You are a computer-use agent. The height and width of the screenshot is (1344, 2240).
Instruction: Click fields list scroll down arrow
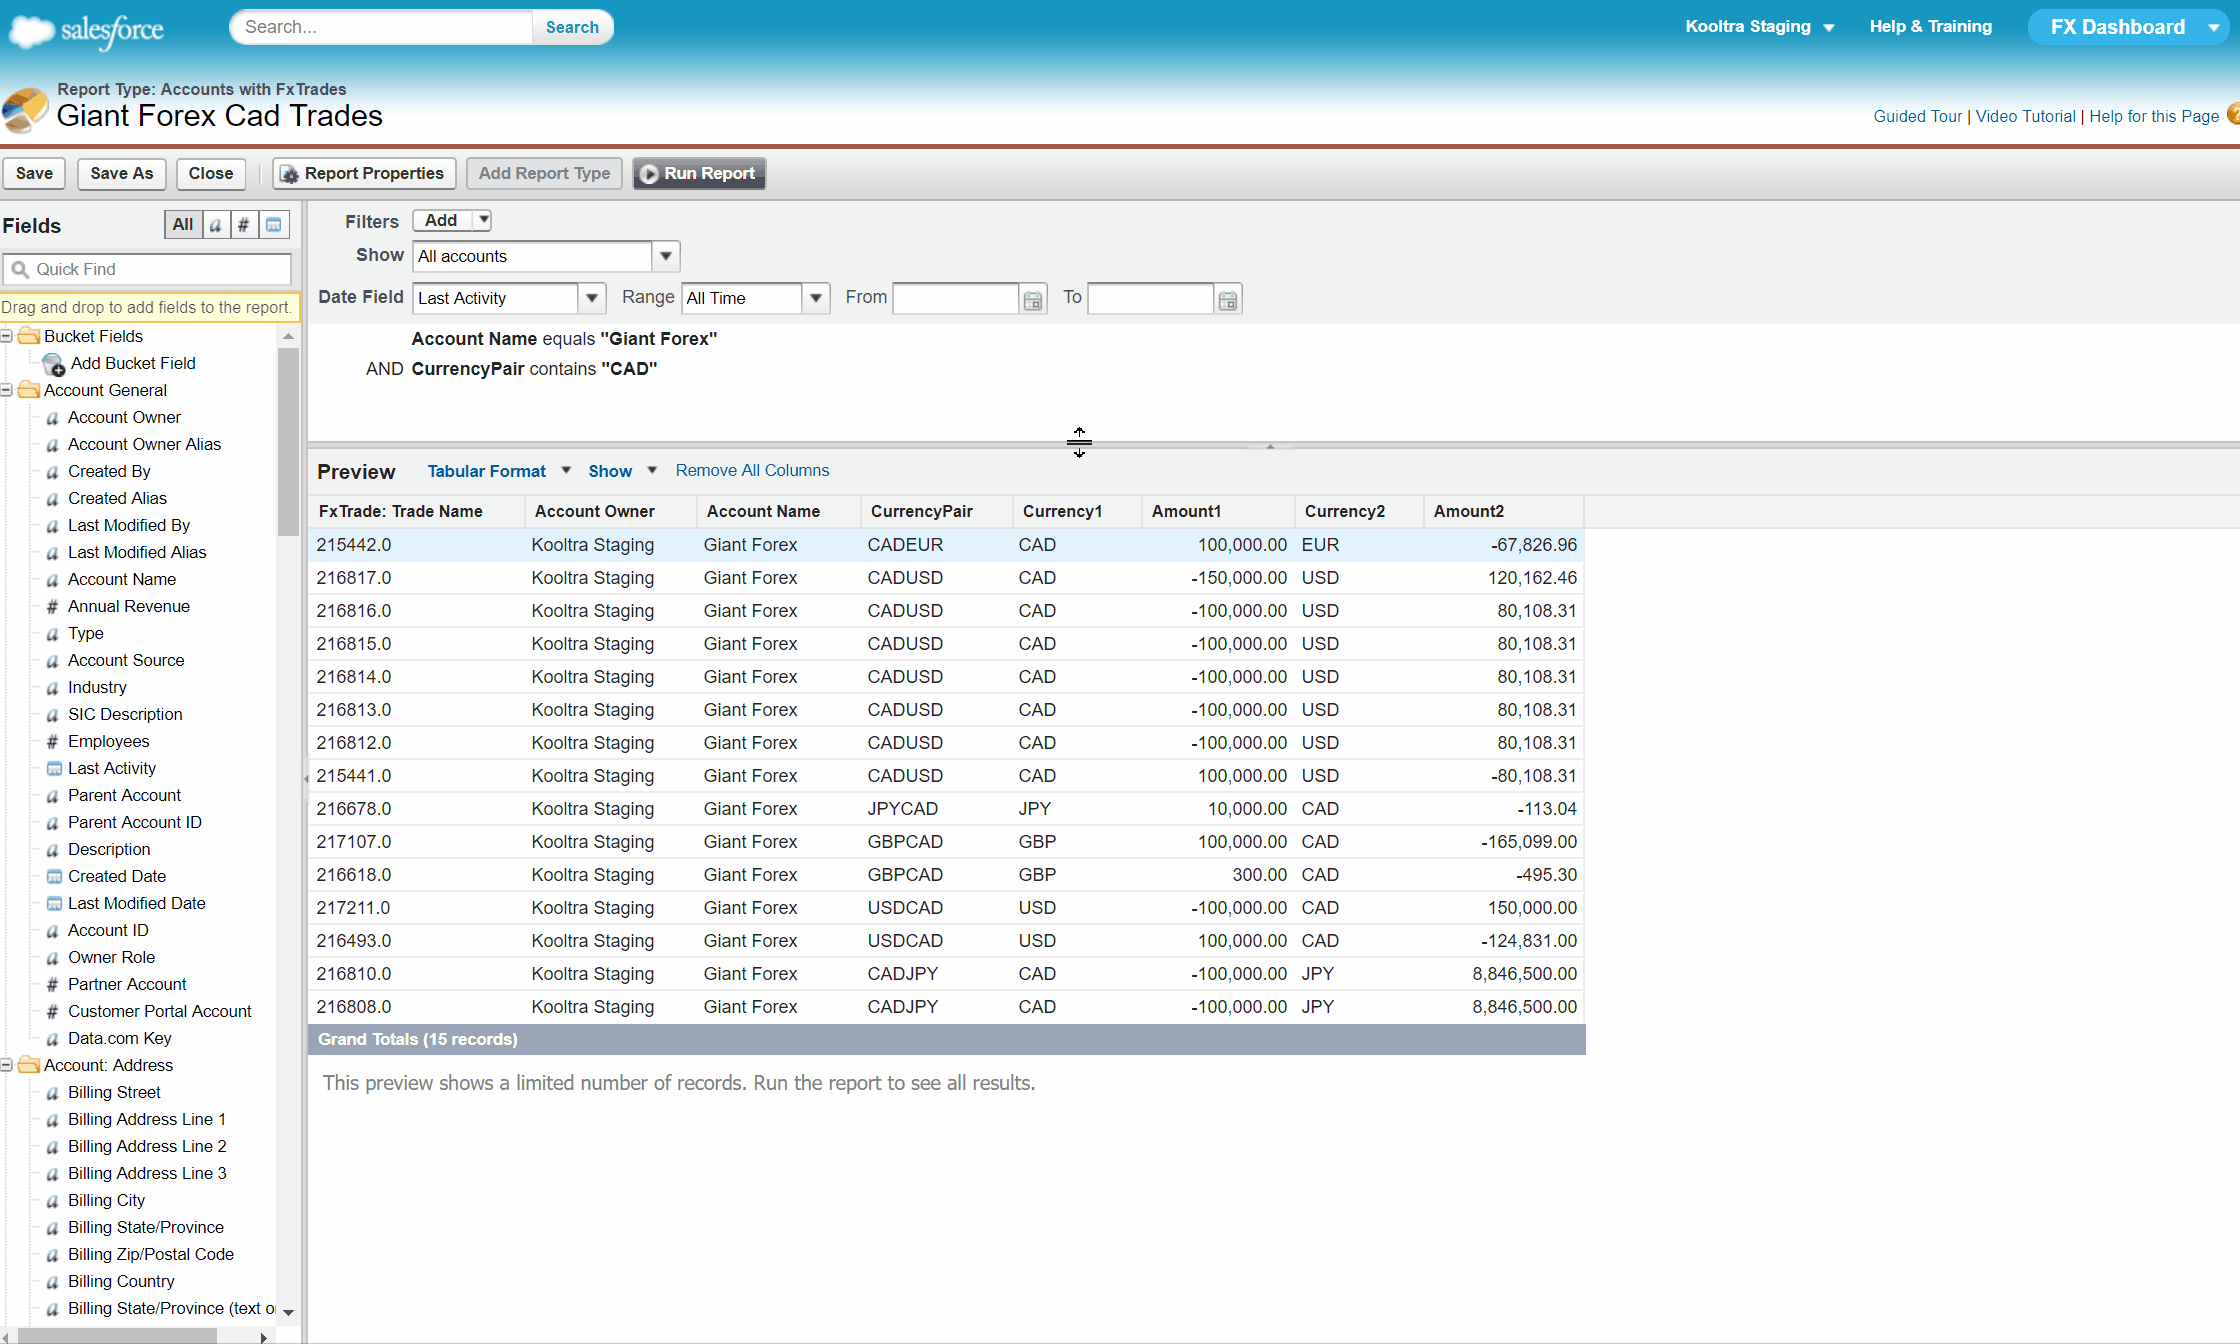(288, 1312)
